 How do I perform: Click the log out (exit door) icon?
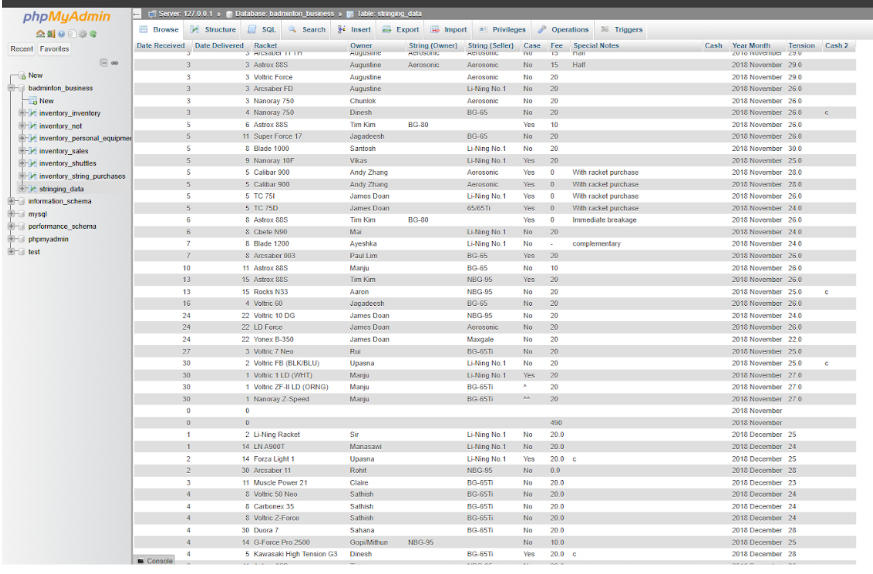(x=51, y=34)
